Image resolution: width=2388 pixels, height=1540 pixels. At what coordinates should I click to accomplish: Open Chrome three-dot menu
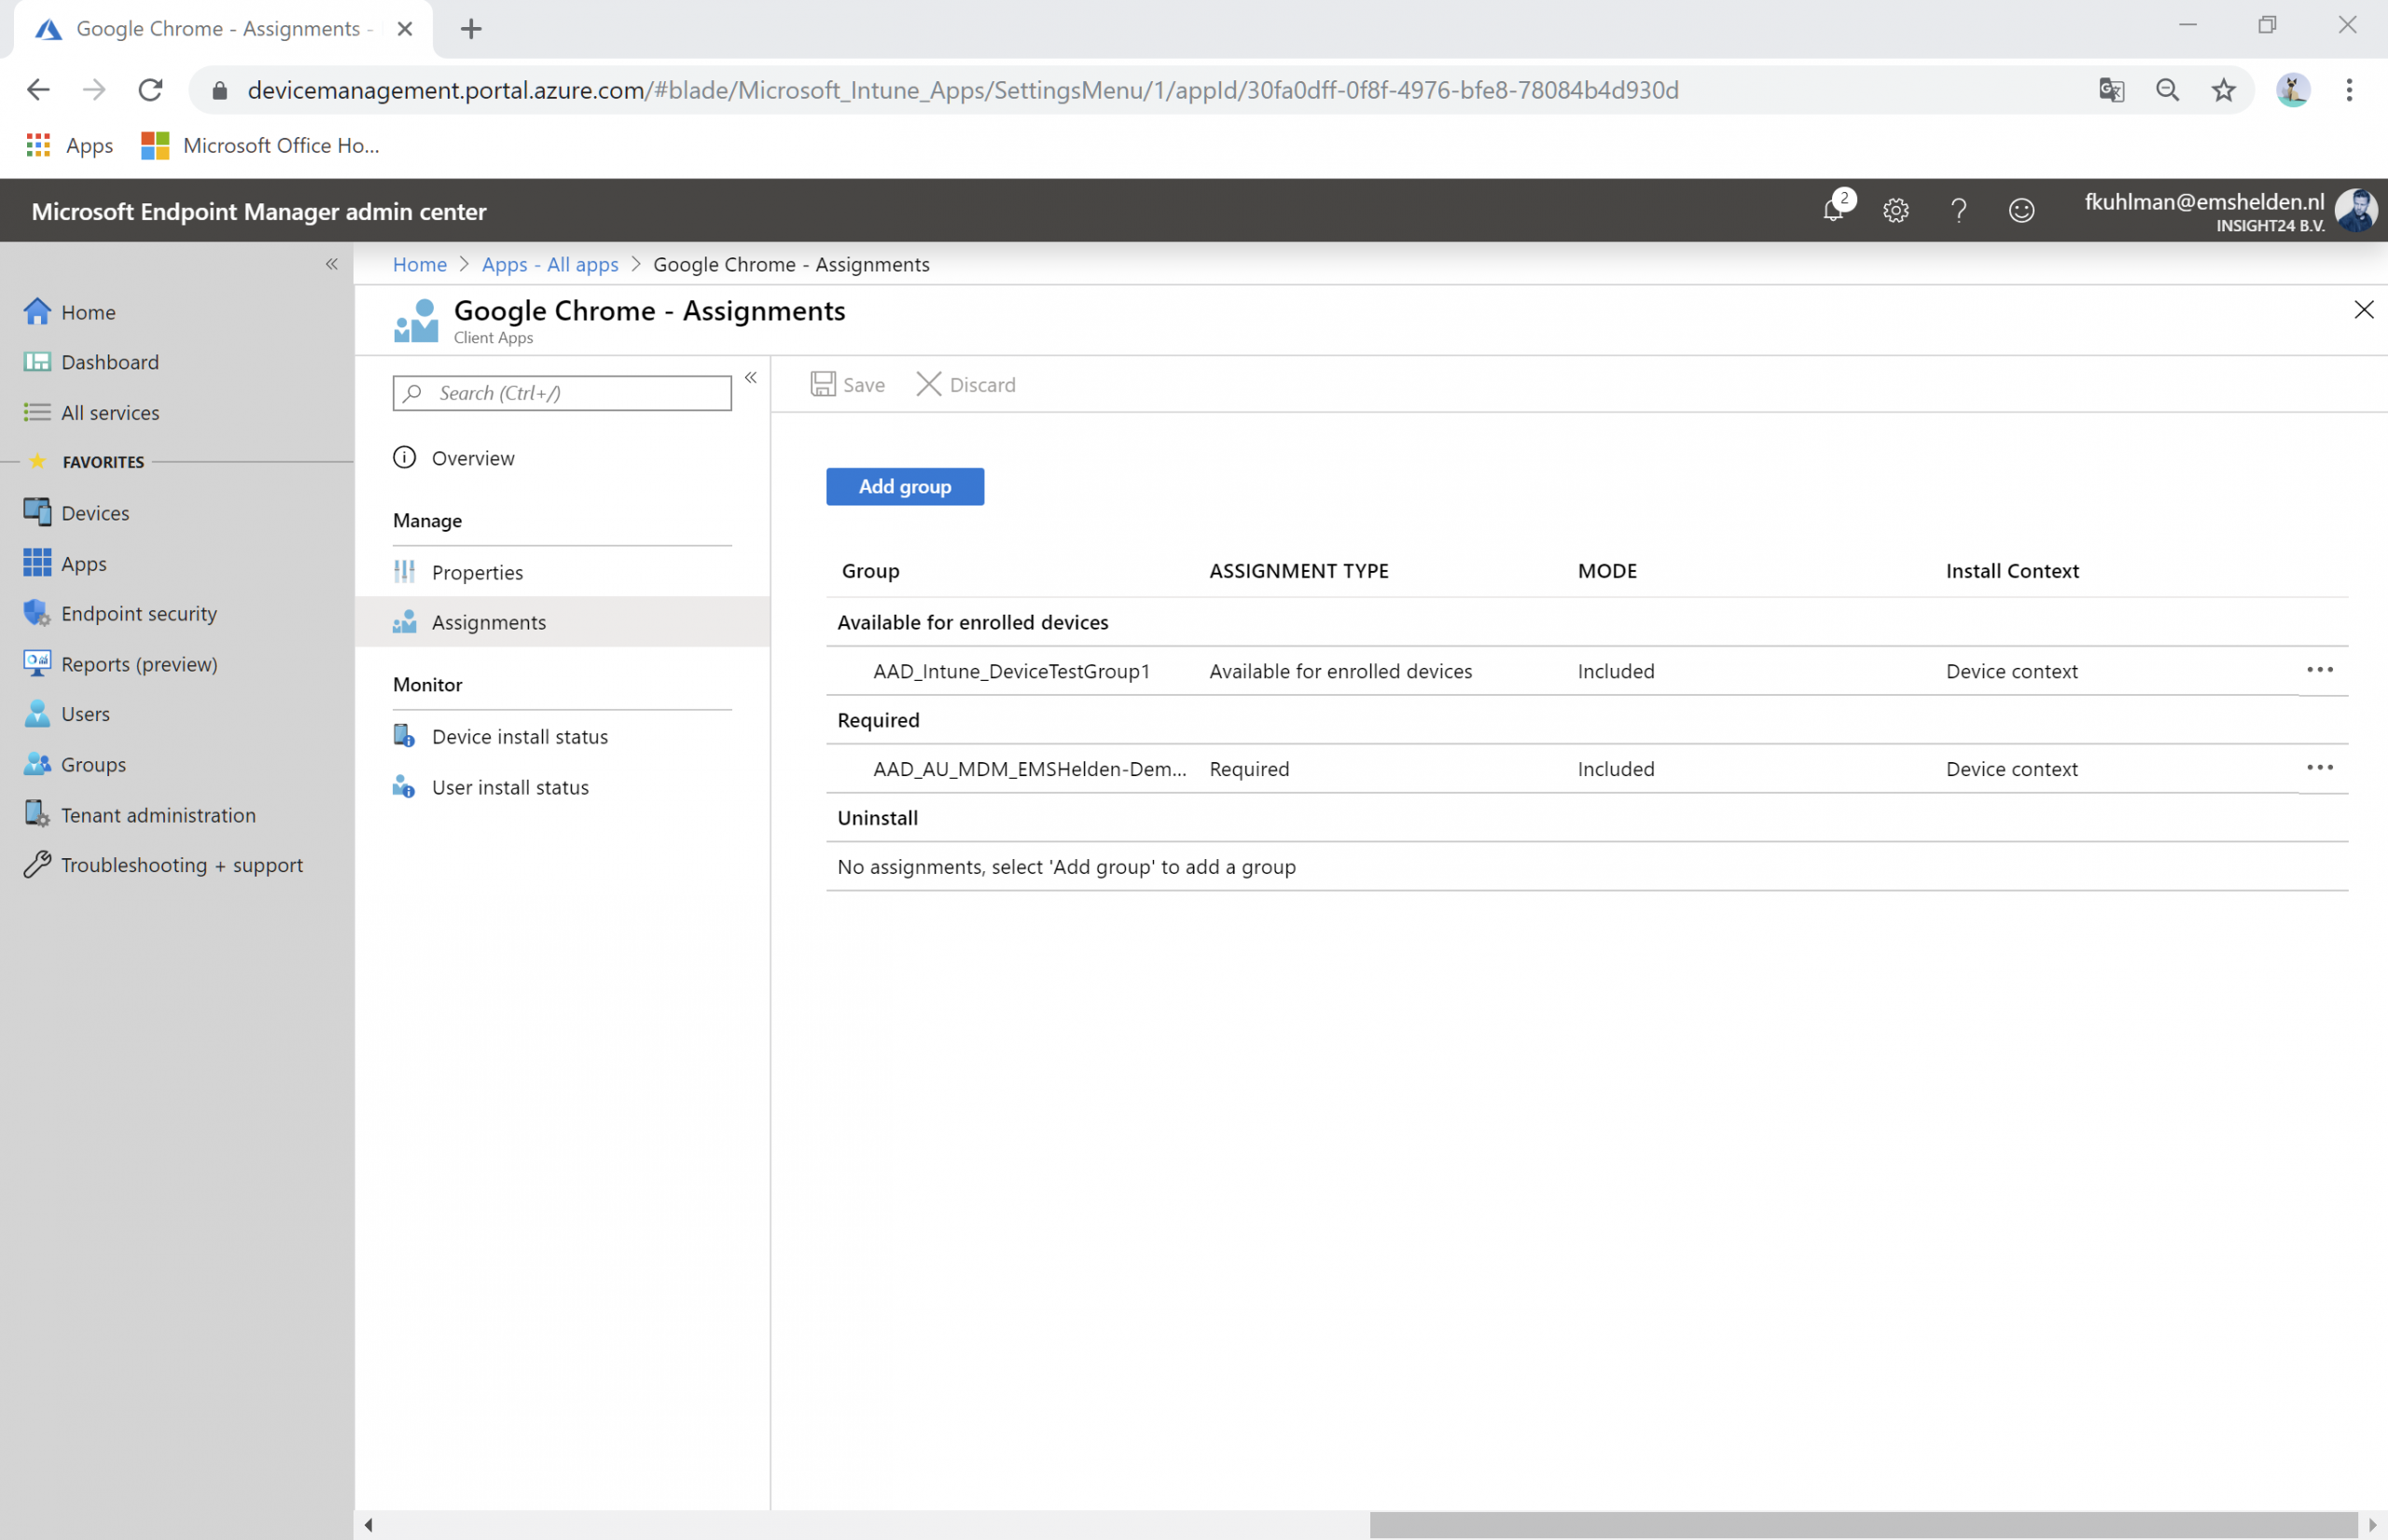2349,90
